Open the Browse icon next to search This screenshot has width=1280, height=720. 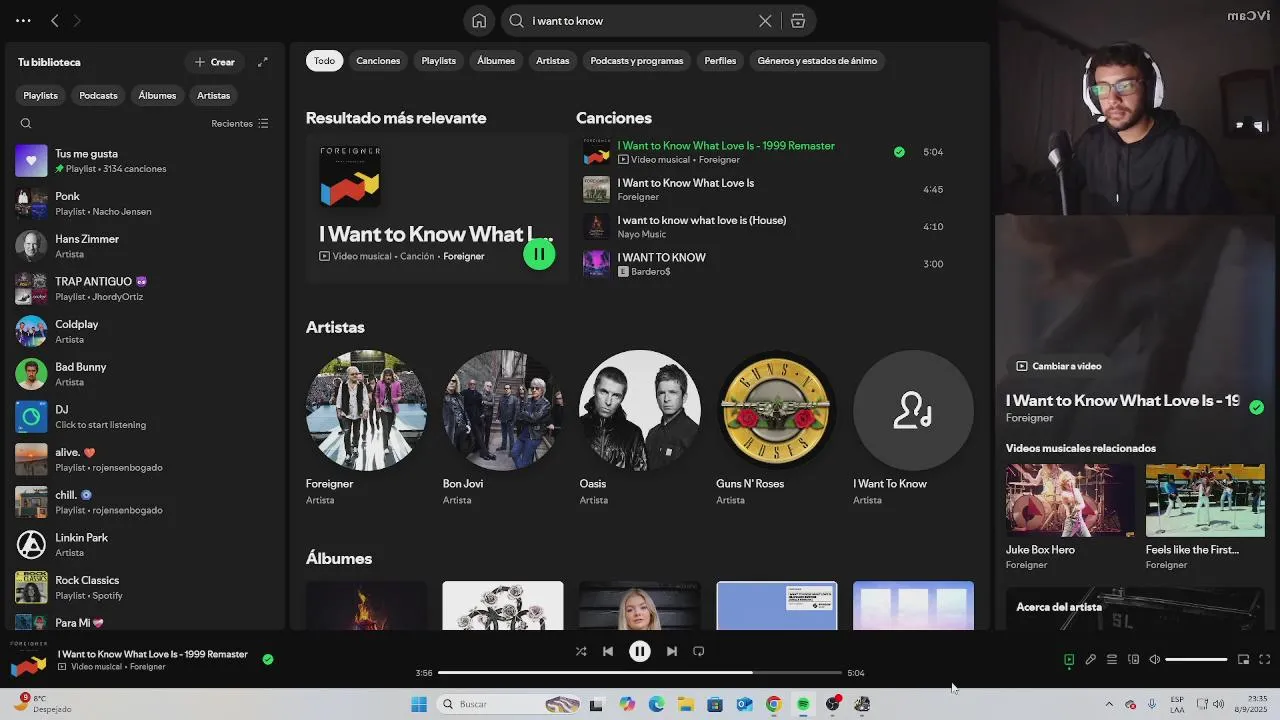click(797, 21)
